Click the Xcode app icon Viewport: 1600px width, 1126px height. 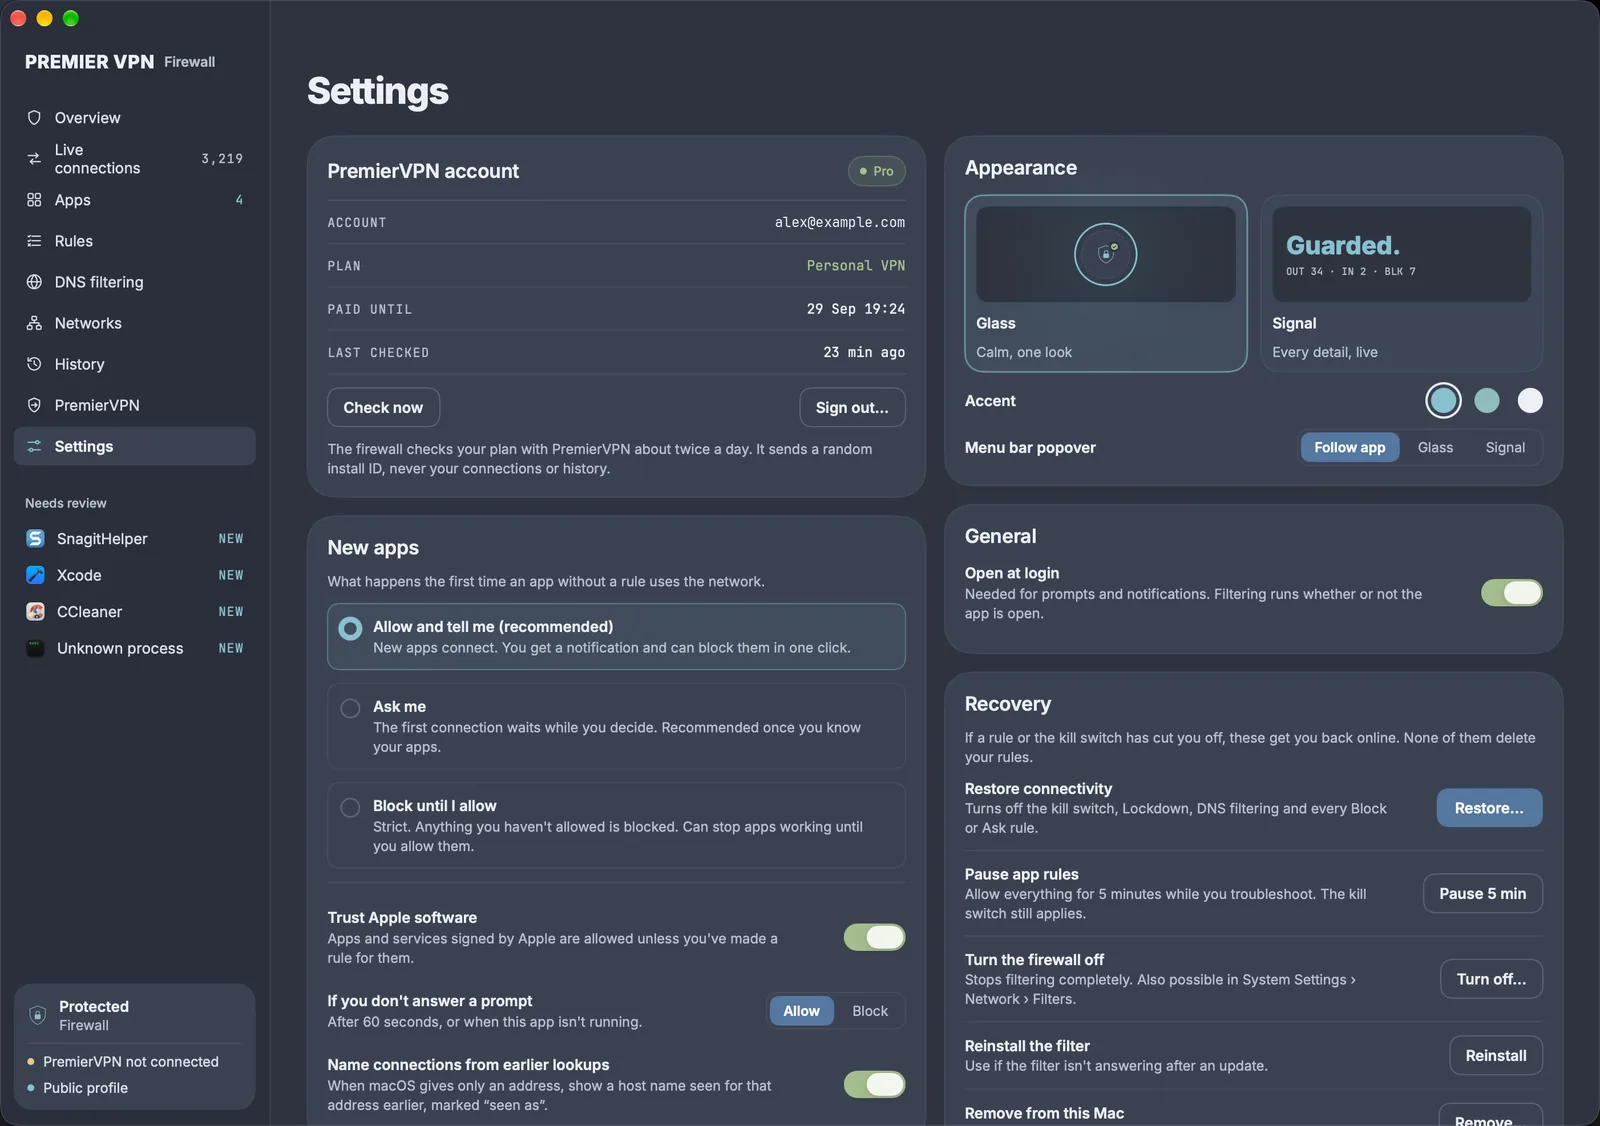tap(35, 575)
